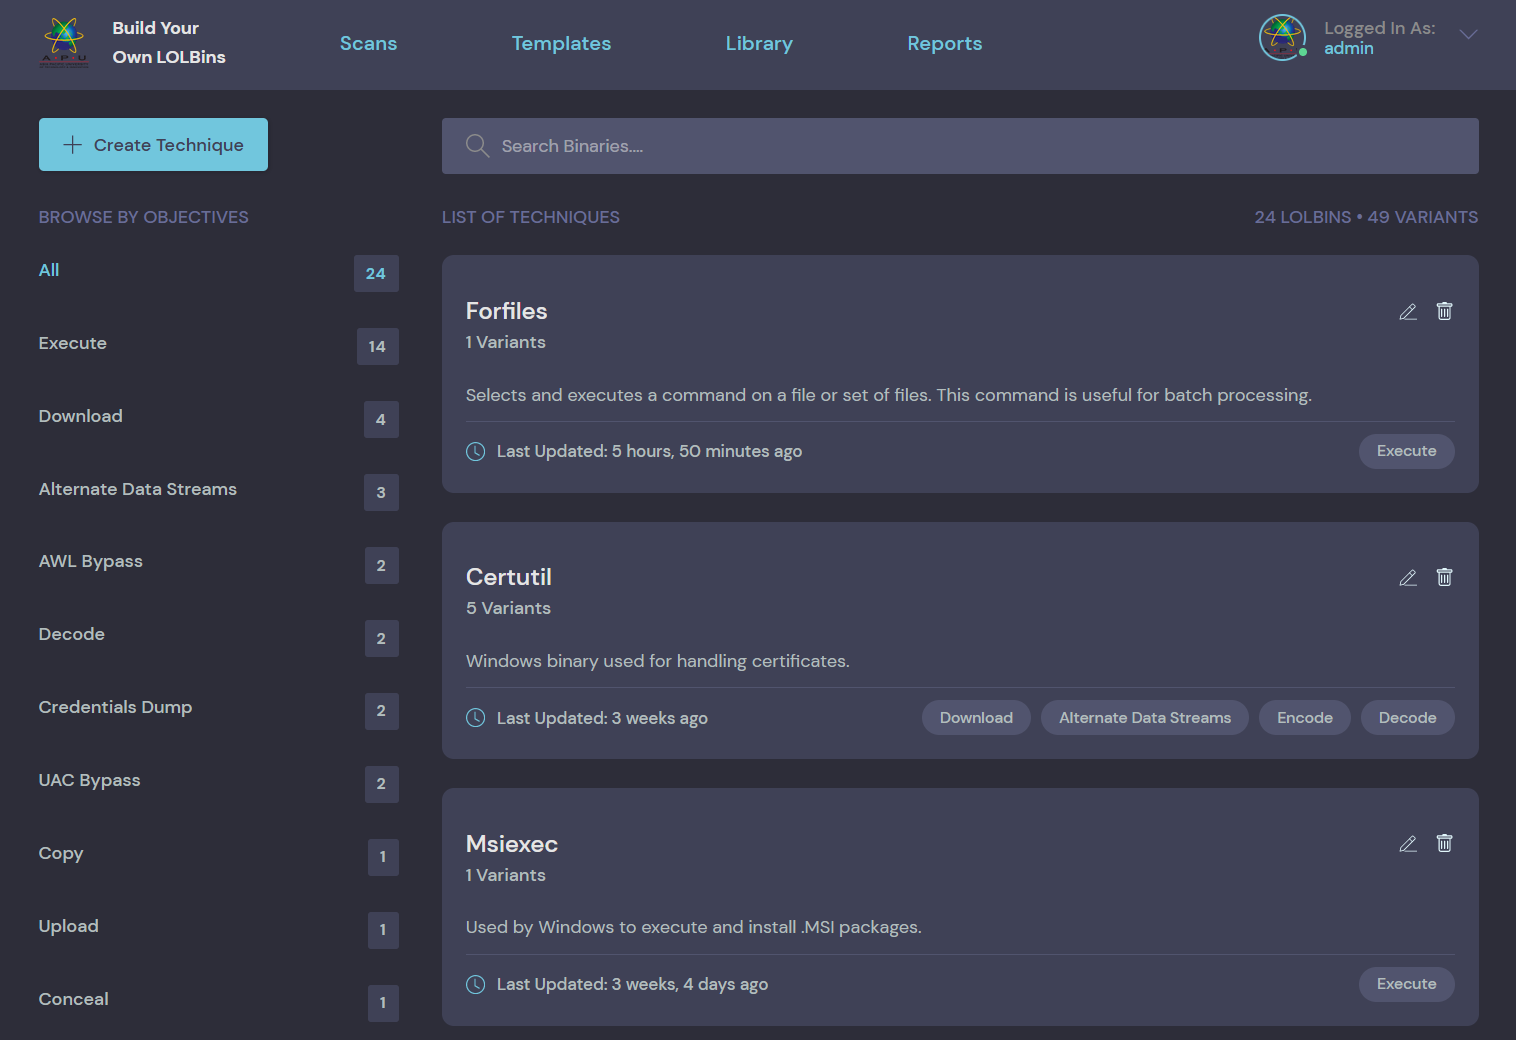The image size is (1516, 1040).
Task: Edit the Msiexec technique with pencil icon
Action: tap(1408, 844)
